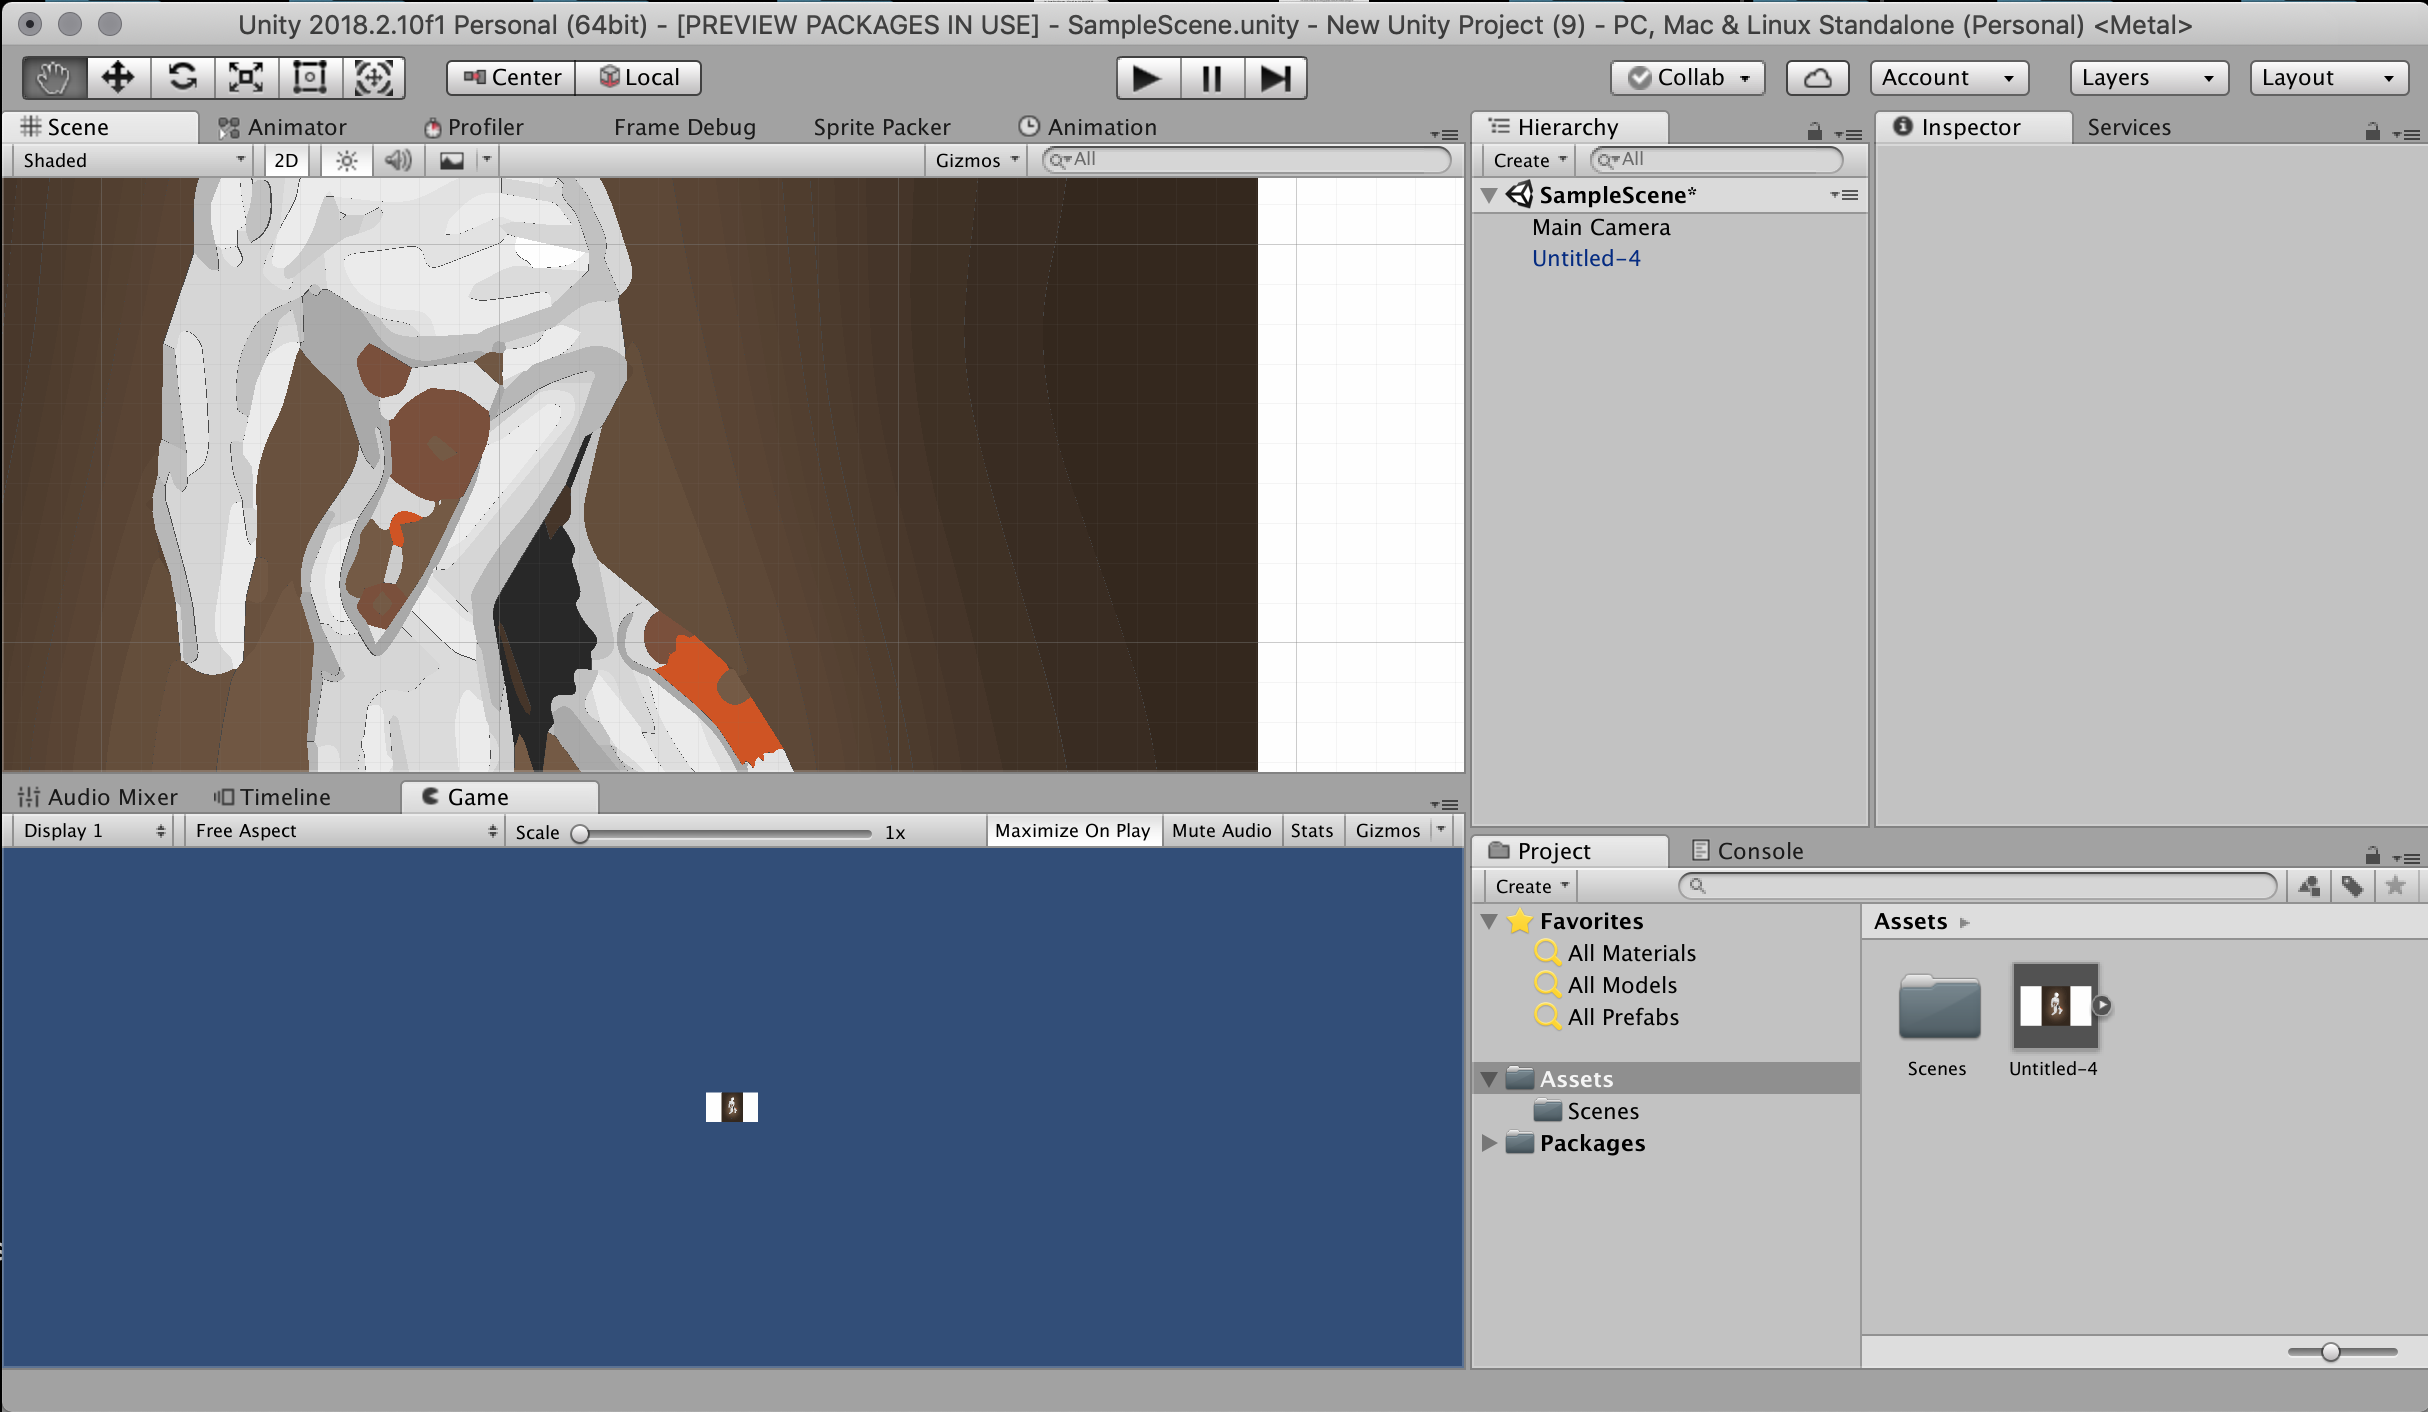Switch to the Profiler tab

coord(473,127)
